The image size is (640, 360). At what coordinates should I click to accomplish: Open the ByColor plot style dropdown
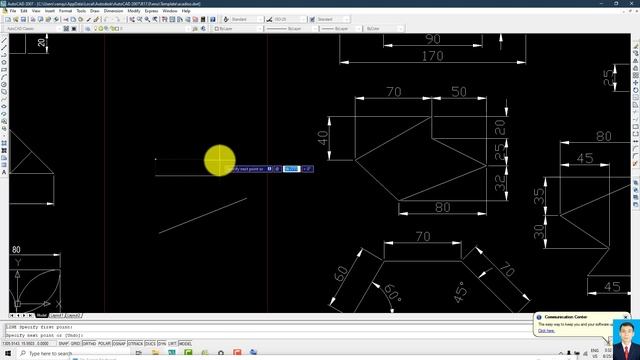(384, 29)
